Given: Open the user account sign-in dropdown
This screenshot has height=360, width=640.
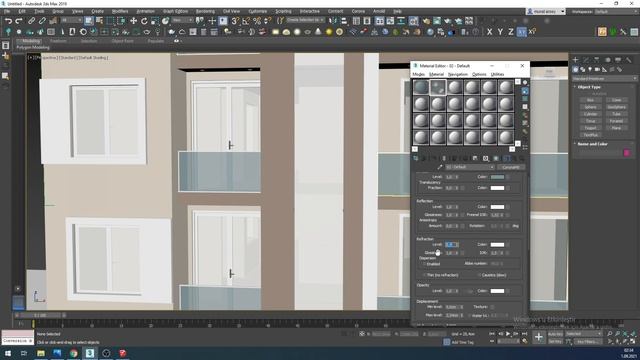Looking at the screenshot, I should pyautogui.click(x=546, y=11).
